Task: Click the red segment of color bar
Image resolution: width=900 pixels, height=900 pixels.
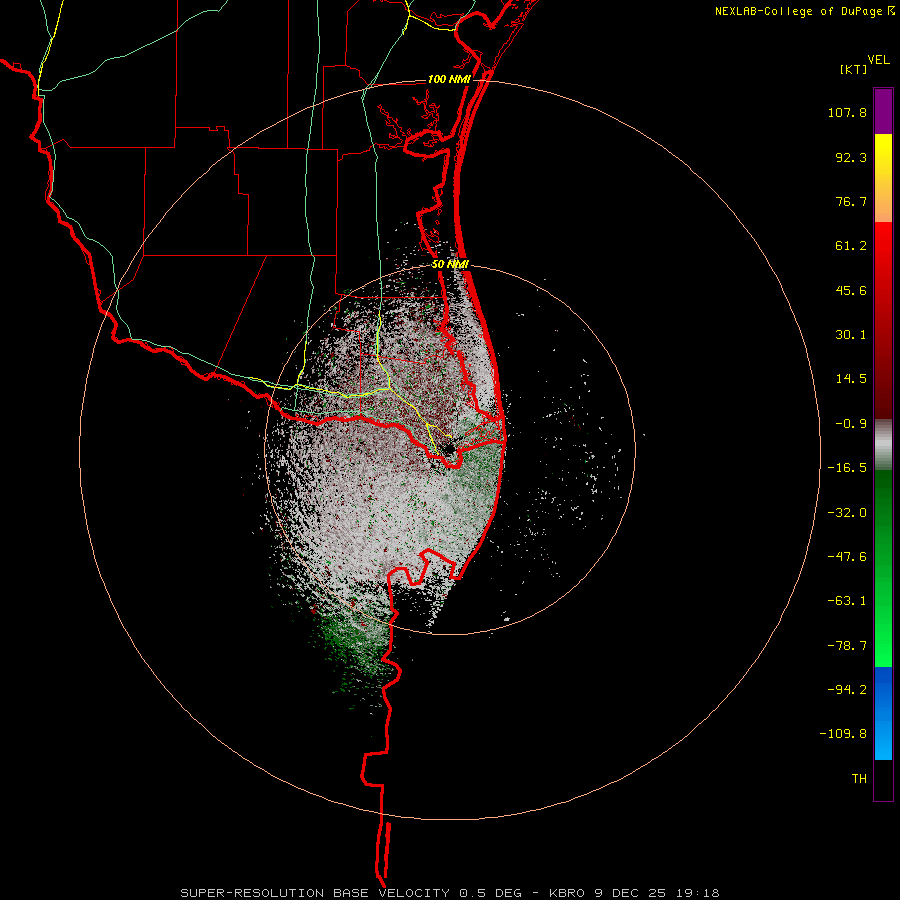Action: pyautogui.click(x=883, y=320)
